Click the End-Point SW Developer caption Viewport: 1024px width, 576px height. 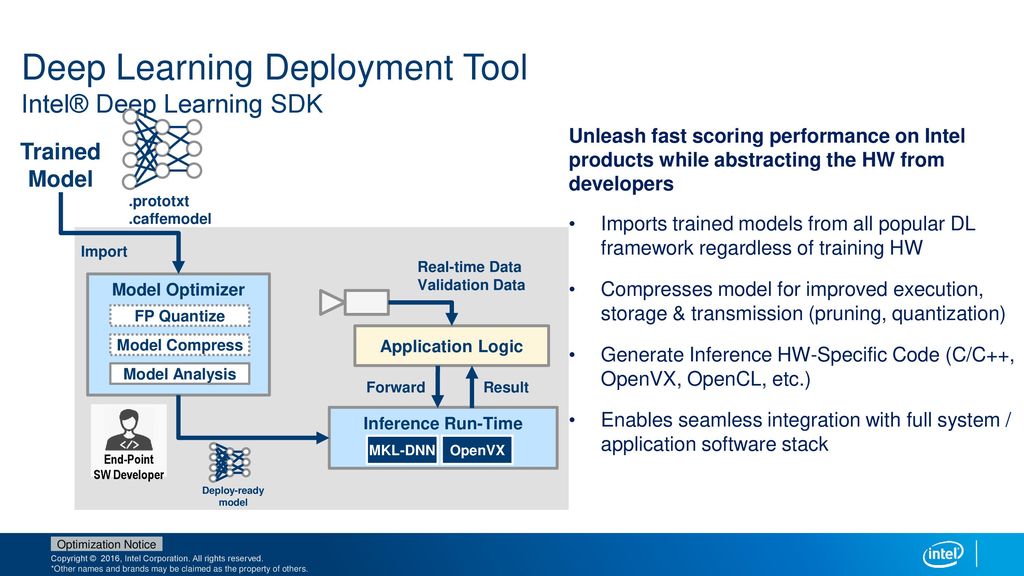[129, 467]
